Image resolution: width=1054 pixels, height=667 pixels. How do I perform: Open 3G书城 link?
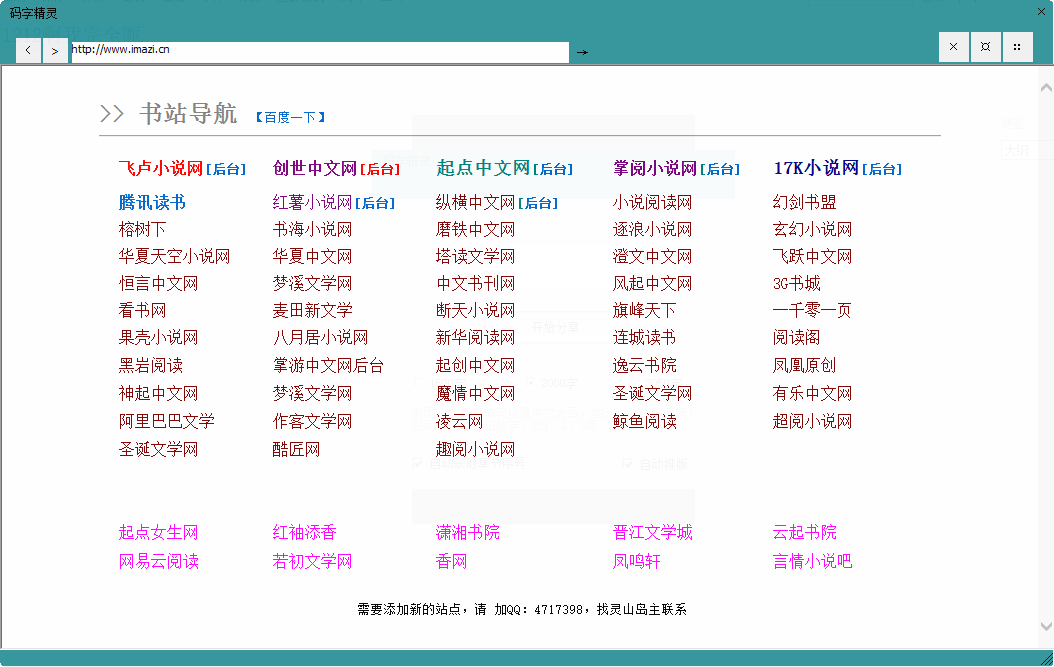coord(797,284)
